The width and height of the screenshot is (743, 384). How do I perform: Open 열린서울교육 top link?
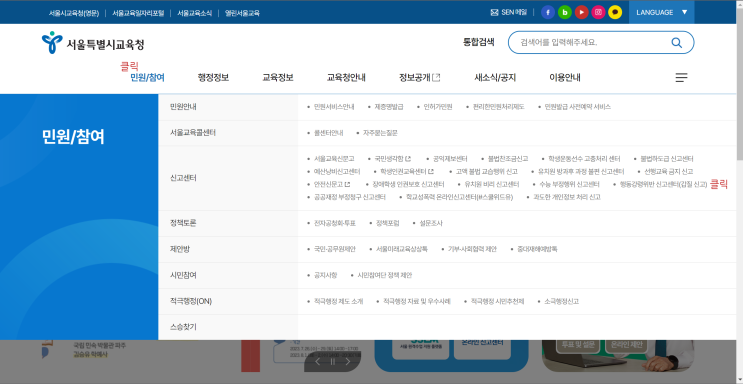tap(242, 13)
